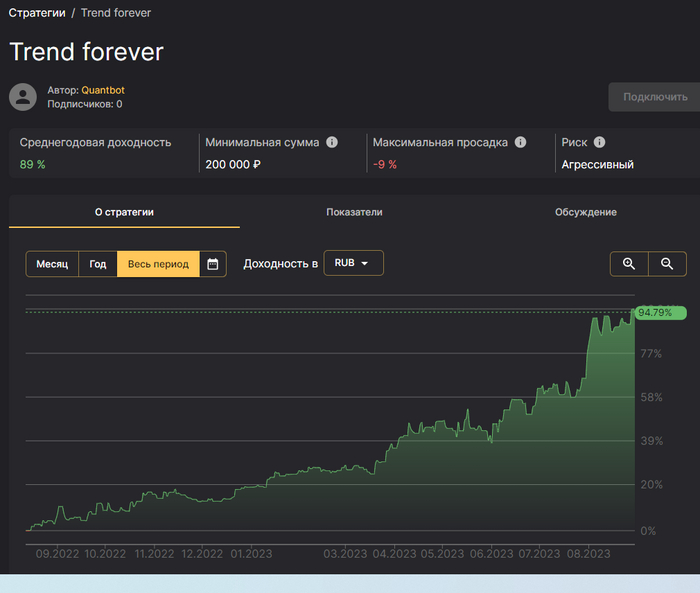Screen dimensions: 700x593
Task: Click the 08.2023 label on time axis
Action: 588,553
